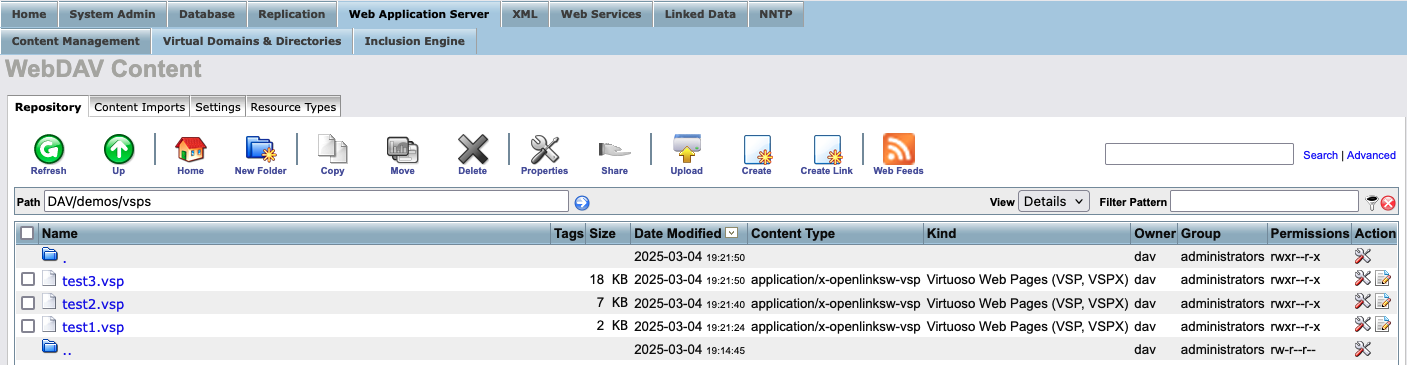Open the XML tab
Image resolution: width=1407 pixels, height=365 pixels.
click(524, 14)
